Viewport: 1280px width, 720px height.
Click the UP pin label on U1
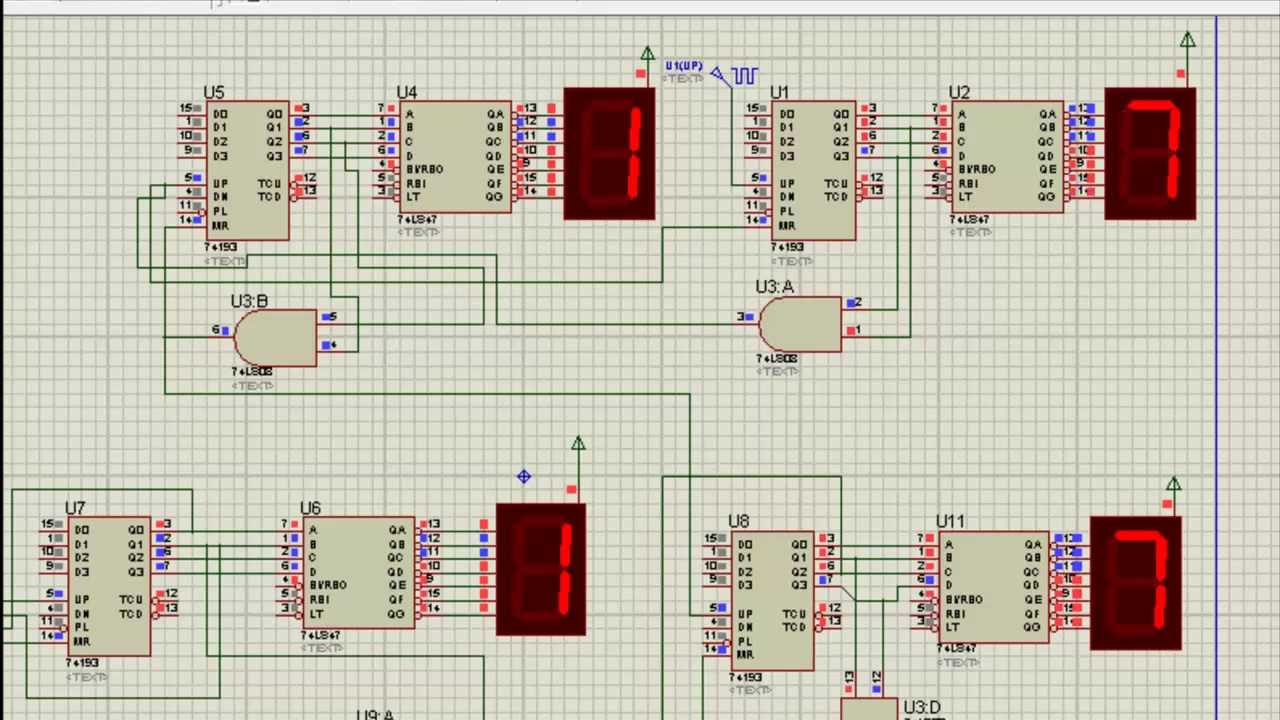click(786, 184)
